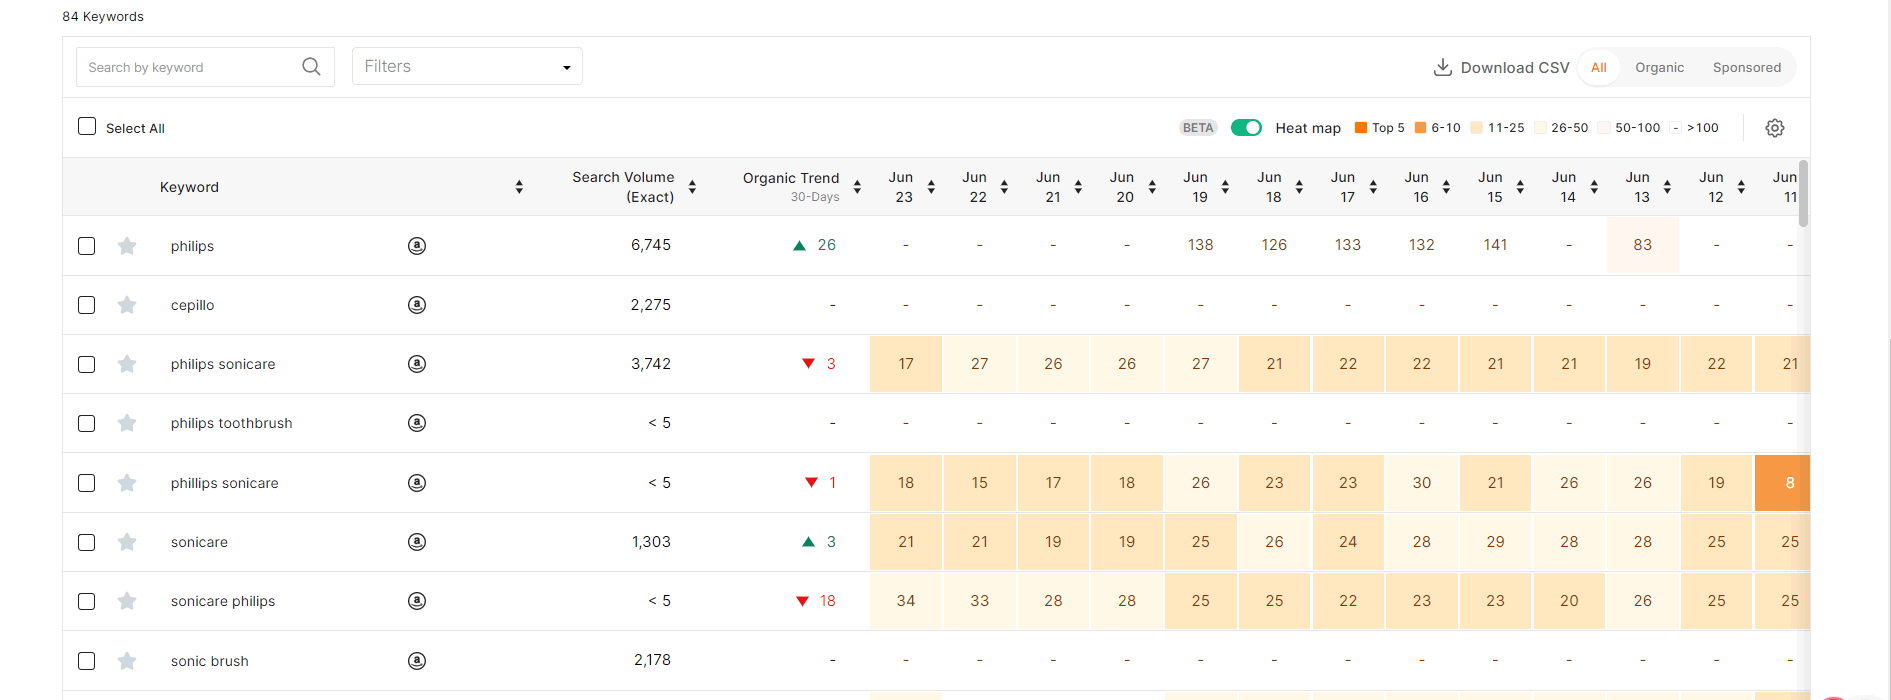Check the sonic brush row checkbox

pos(87,661)
